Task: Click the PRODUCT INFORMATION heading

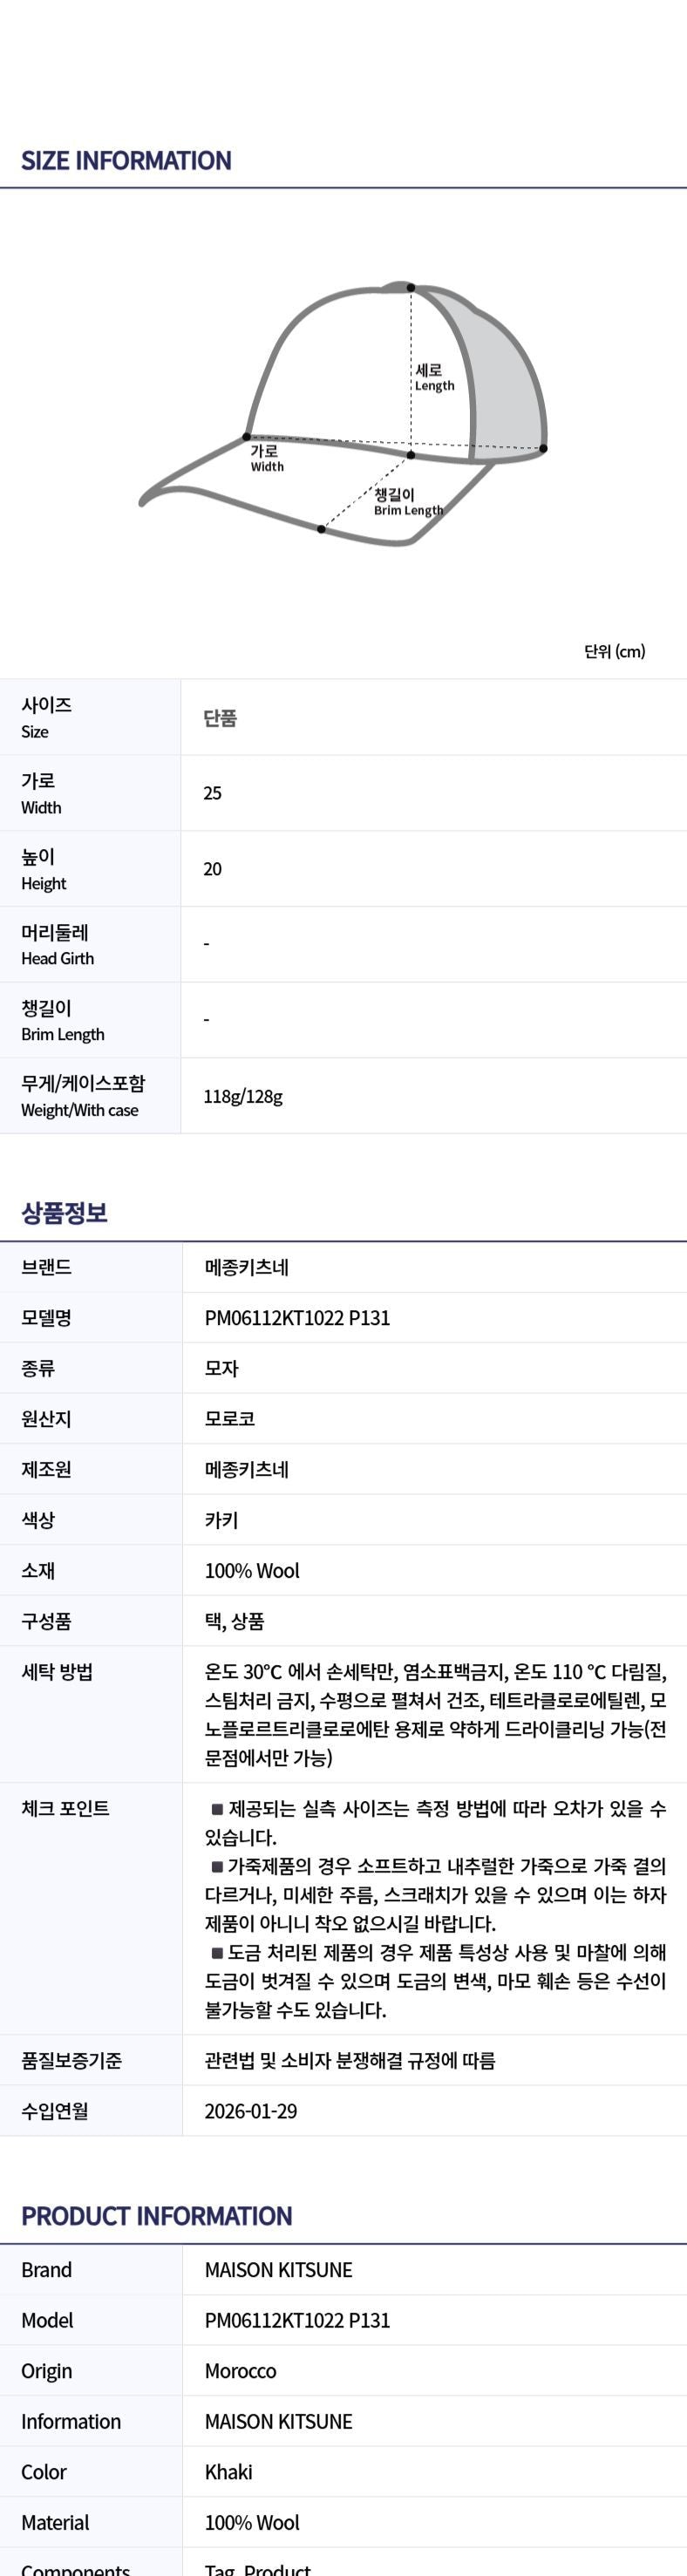Action: 157,2216
